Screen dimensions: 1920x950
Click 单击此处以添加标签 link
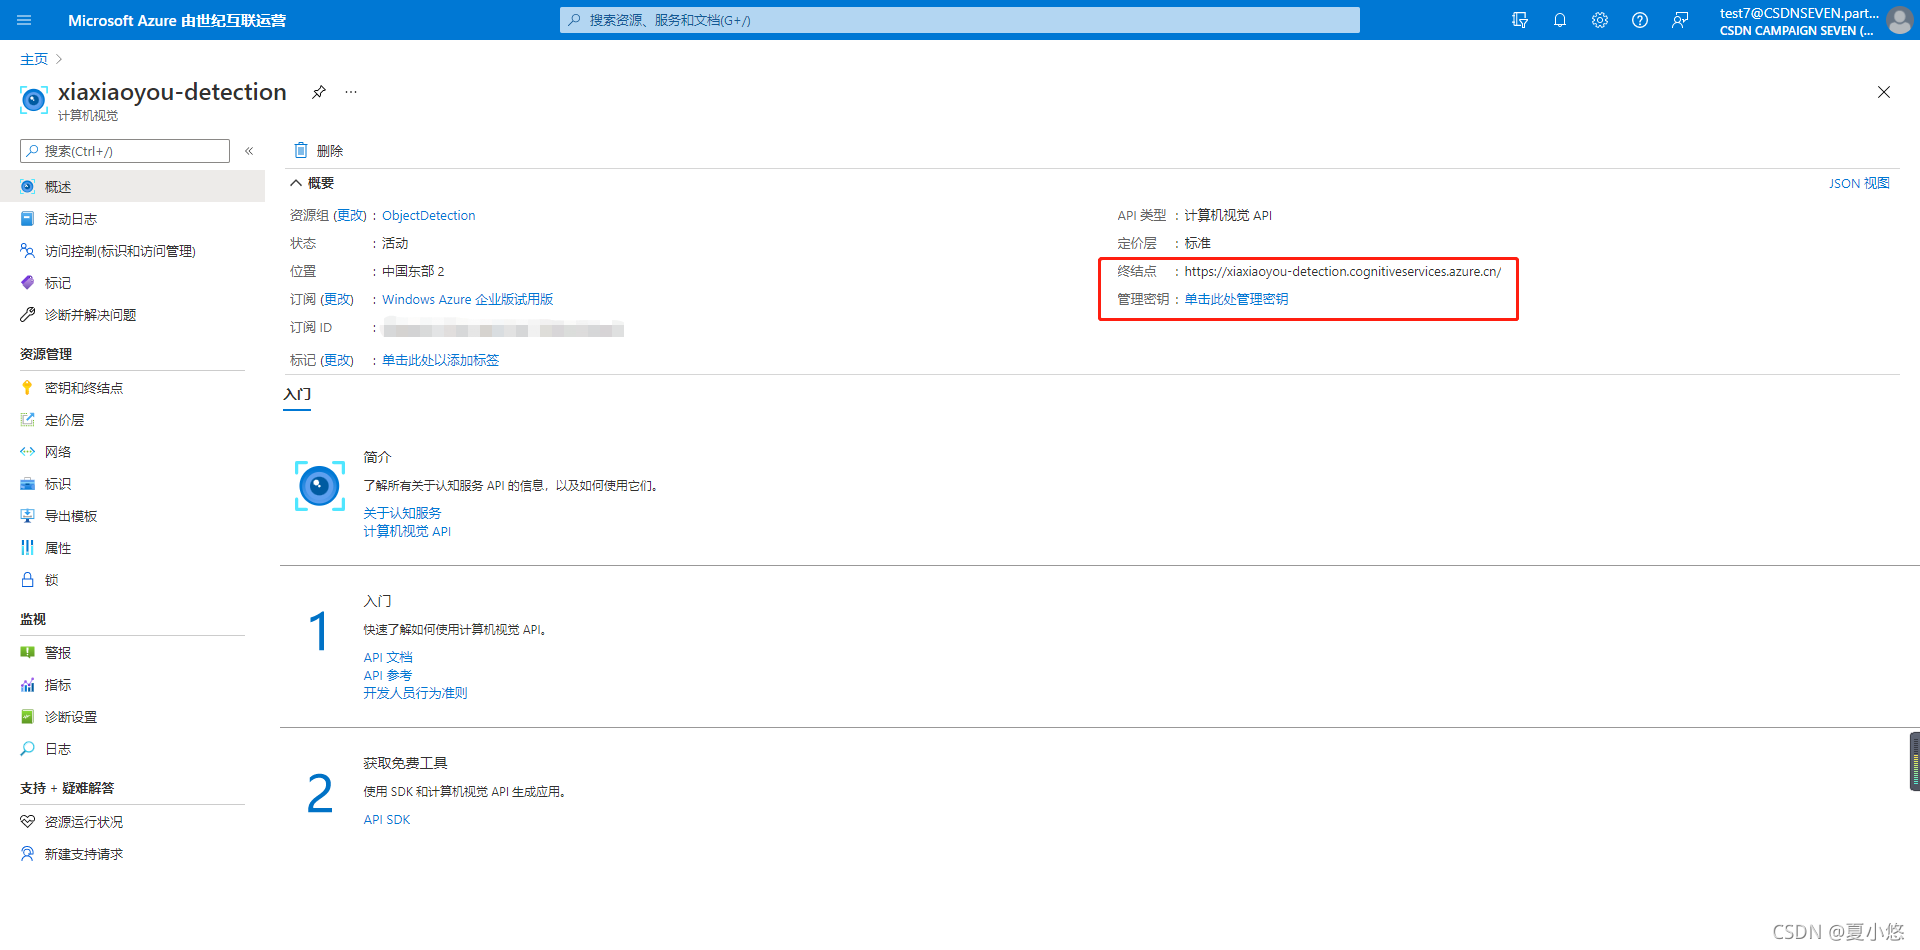pyautogui.click(x=440, y=361)
